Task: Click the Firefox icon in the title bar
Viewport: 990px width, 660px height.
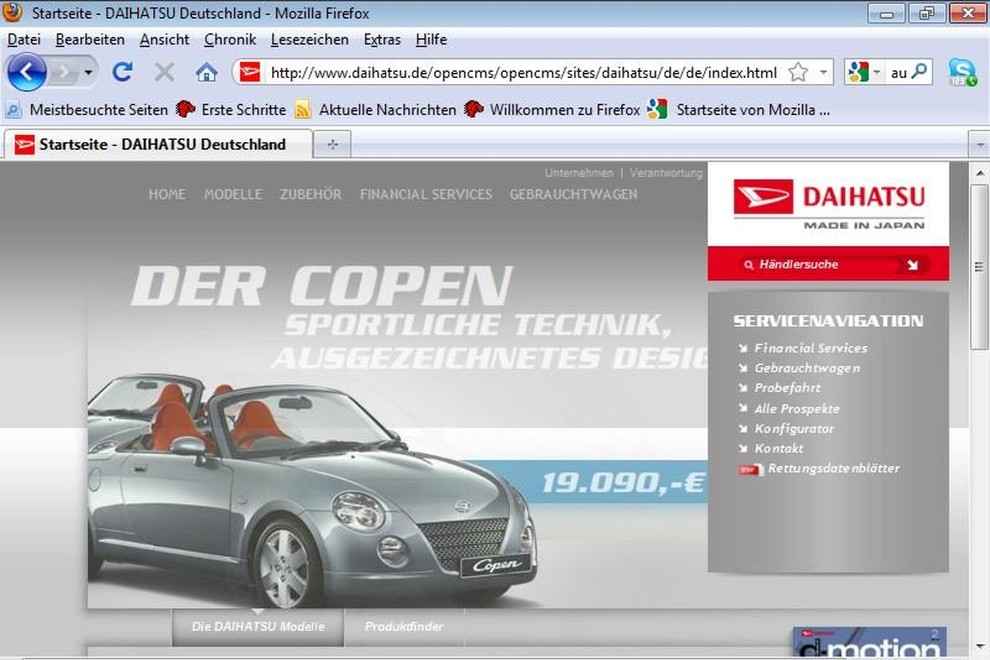Action: [x=13, y=11]
